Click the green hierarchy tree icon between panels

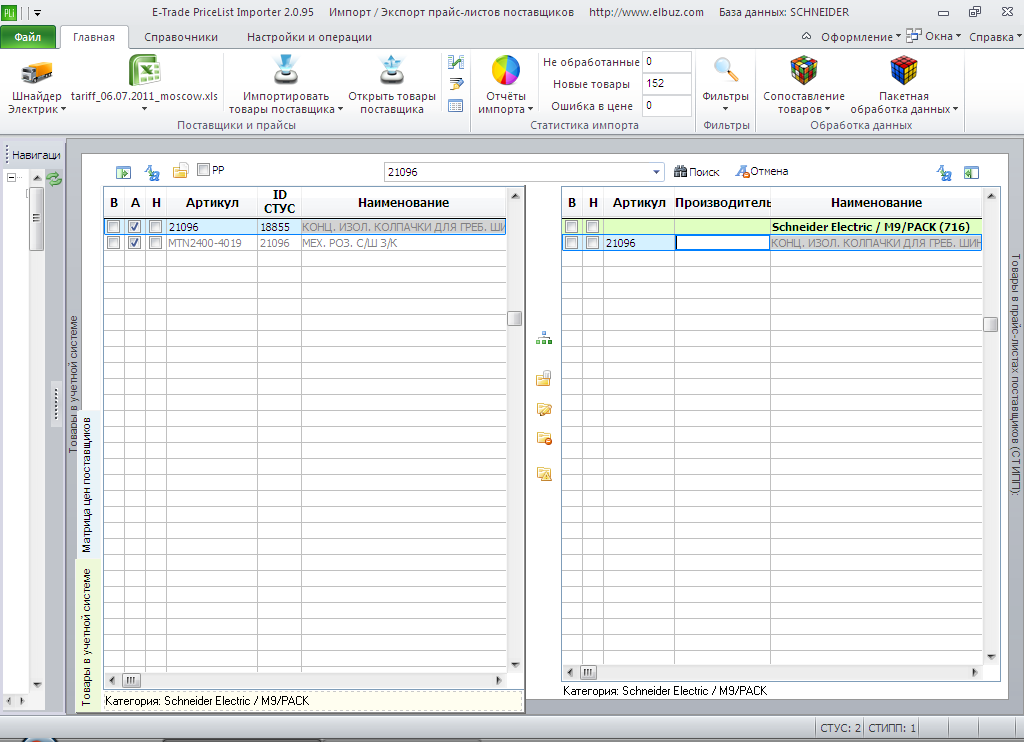pyautogui.click(x=544, y=338)
